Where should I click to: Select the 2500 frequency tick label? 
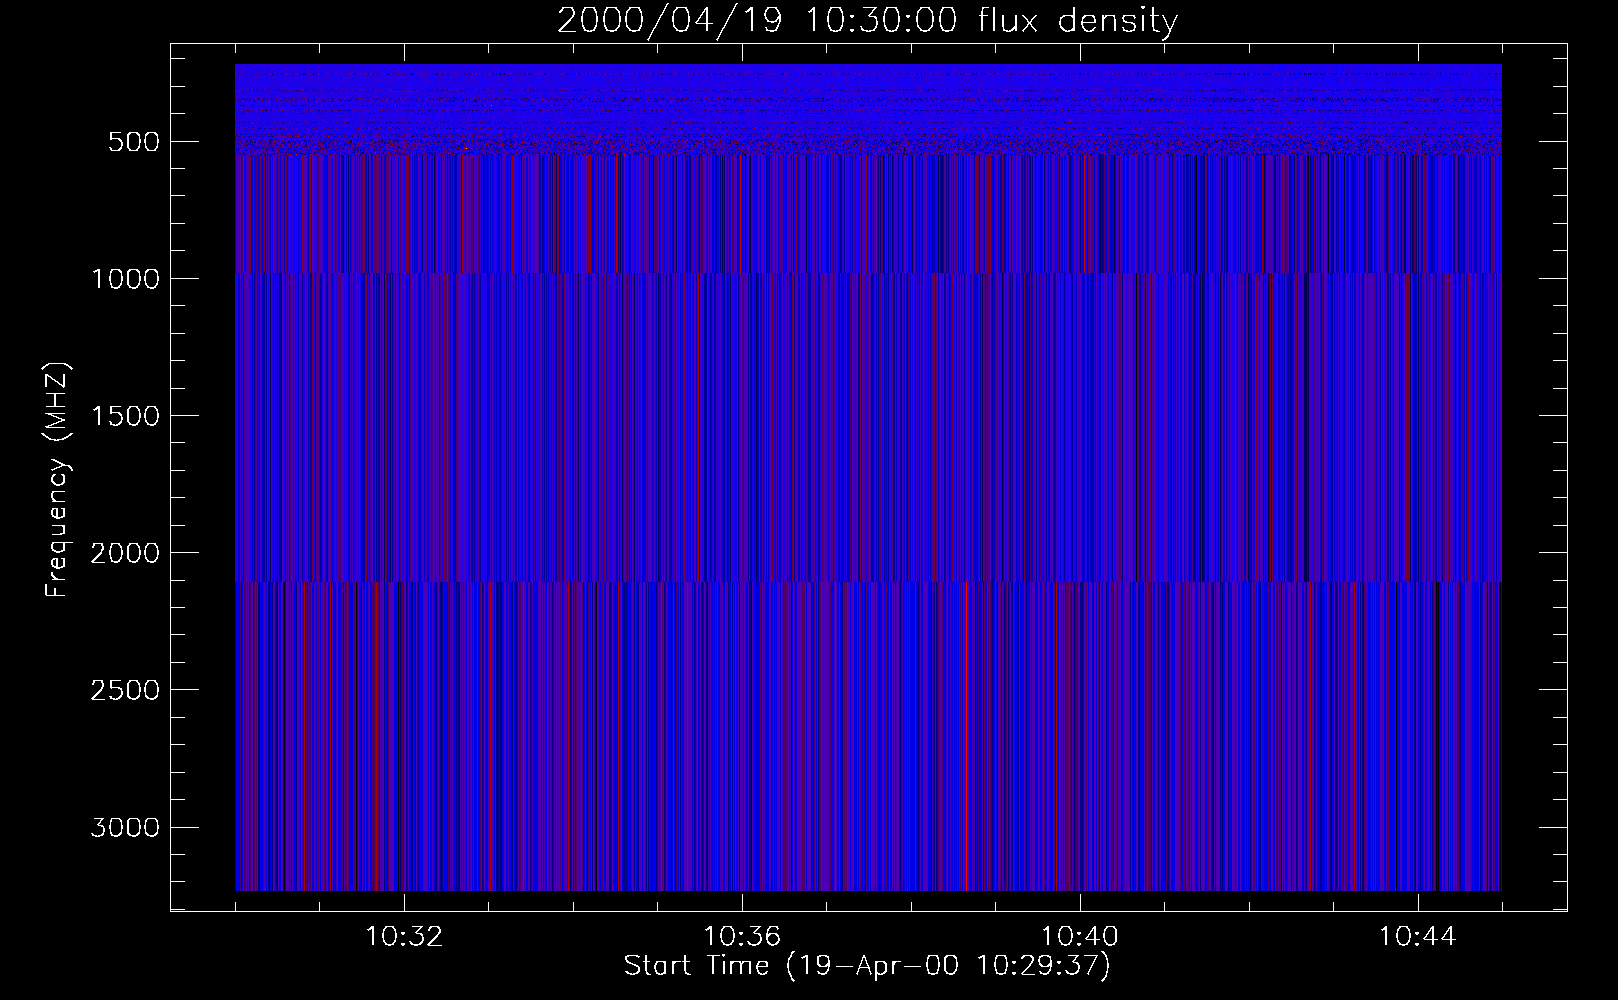point(125,690)
